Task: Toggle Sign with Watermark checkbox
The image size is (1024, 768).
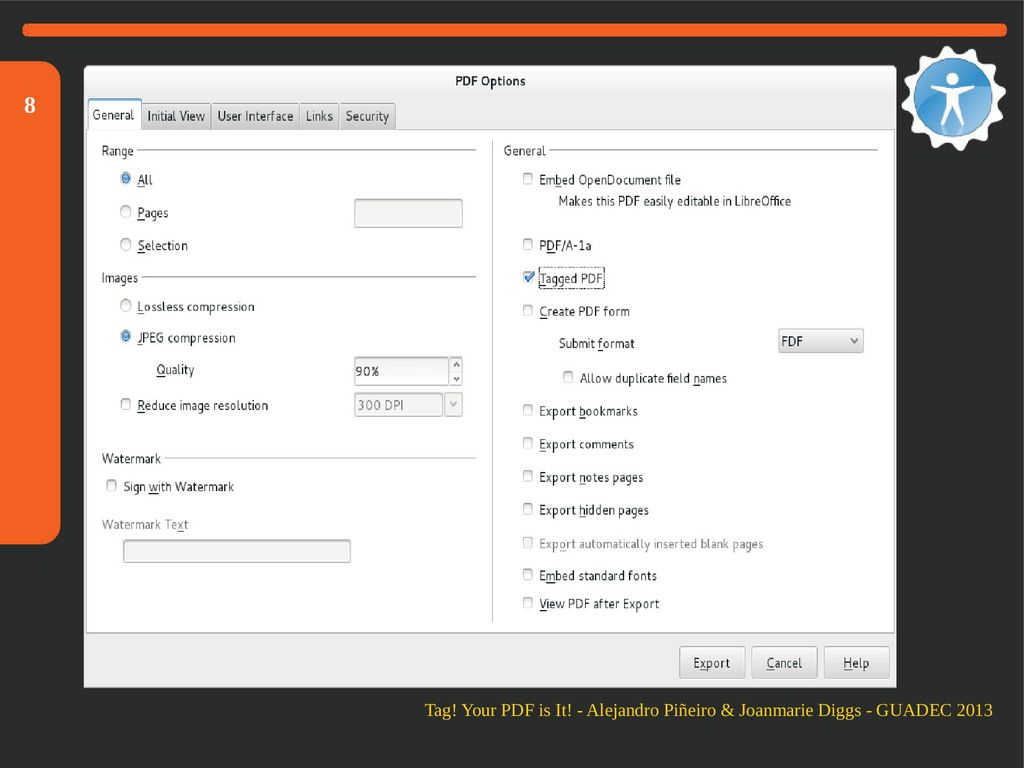Action: pyautogui.click(x=112, y=486)
